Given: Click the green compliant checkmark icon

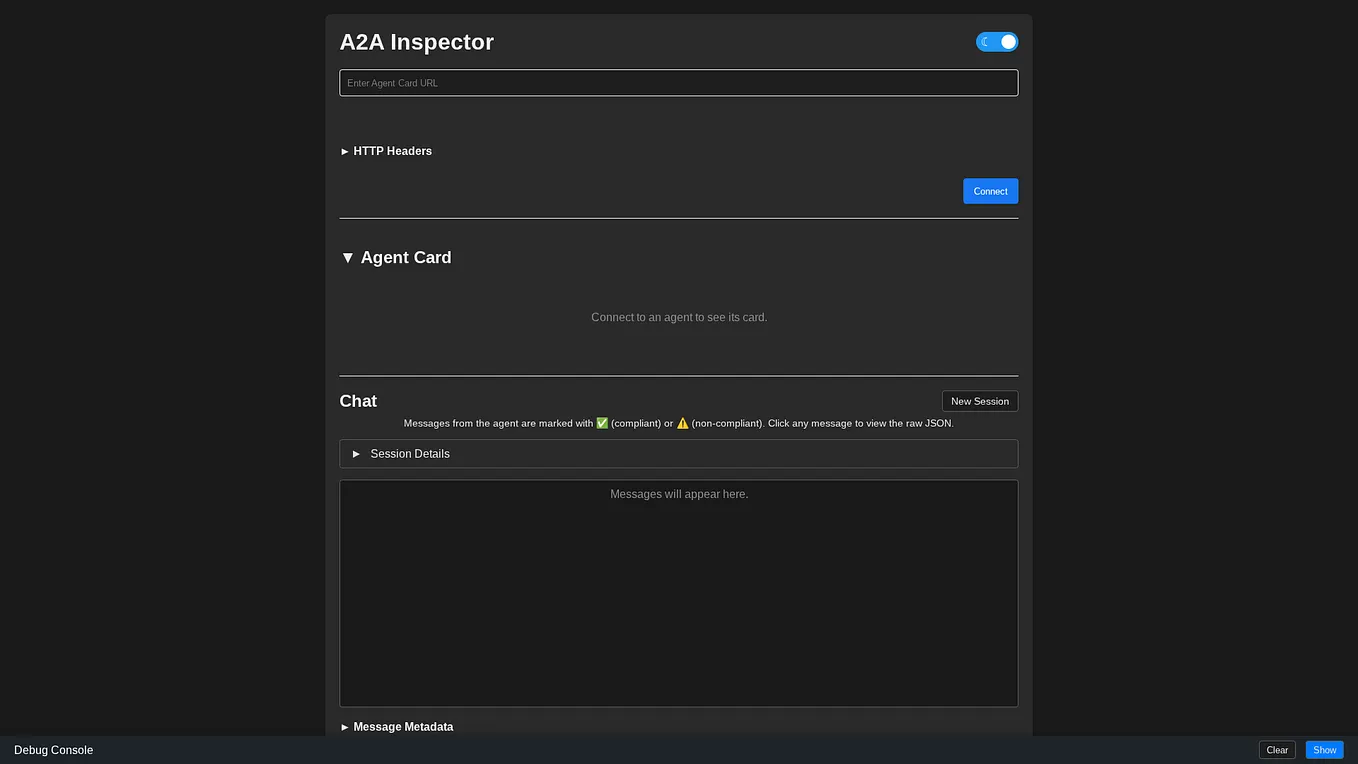Looking at the screenshot, I should pos(602,422).
